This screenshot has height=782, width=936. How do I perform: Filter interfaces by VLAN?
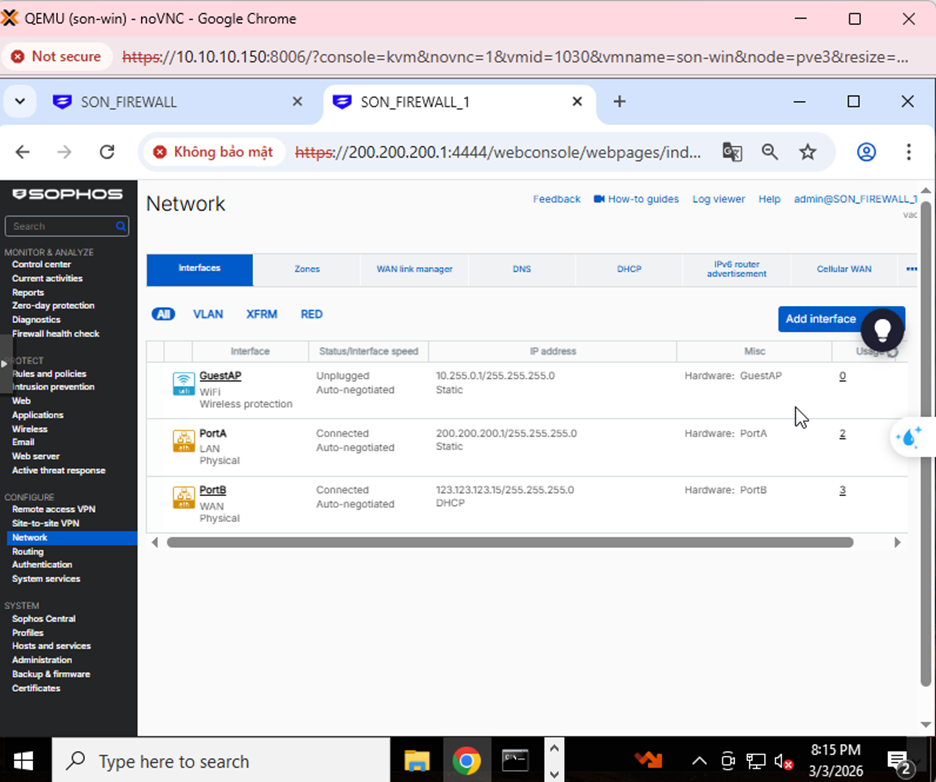pyautogui.click(x=208, y=314)
